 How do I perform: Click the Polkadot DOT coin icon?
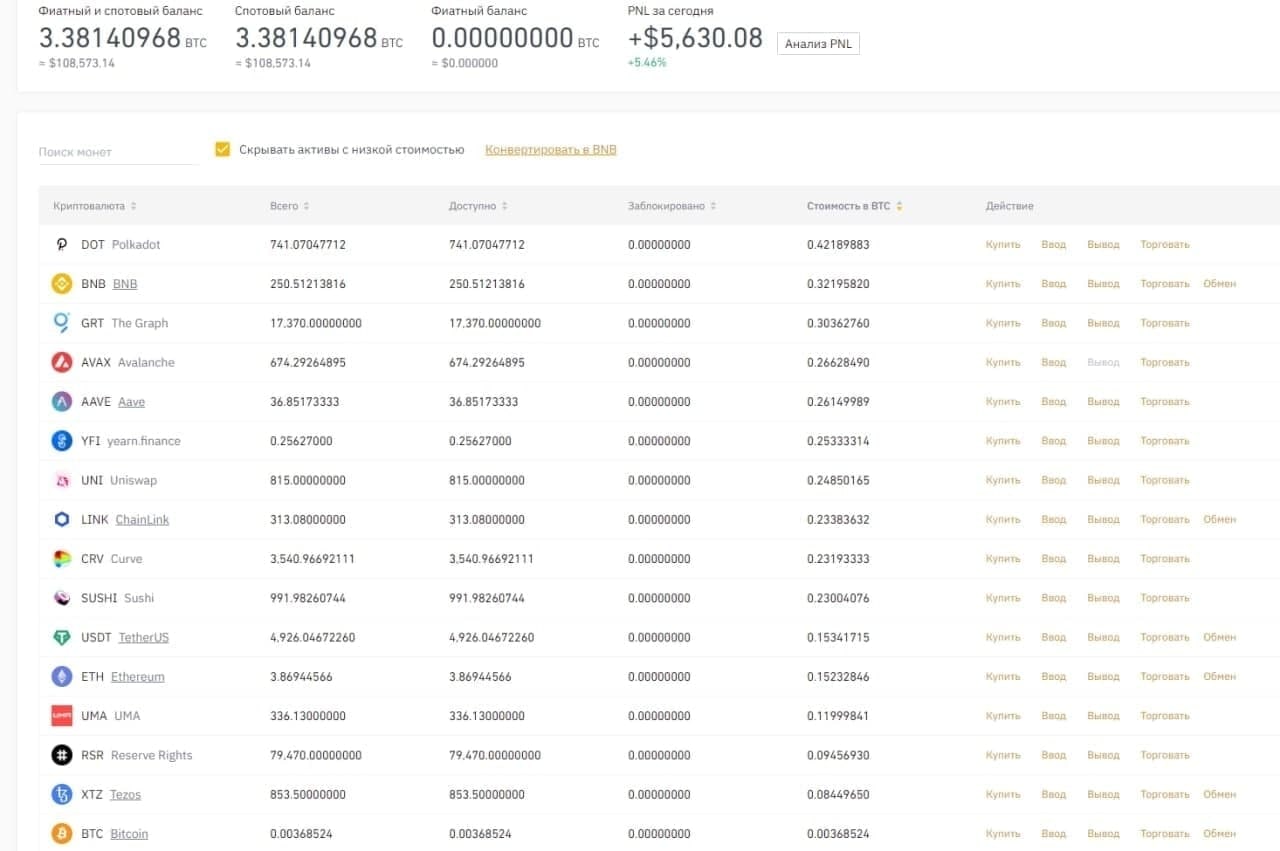(x=62, y=244)
